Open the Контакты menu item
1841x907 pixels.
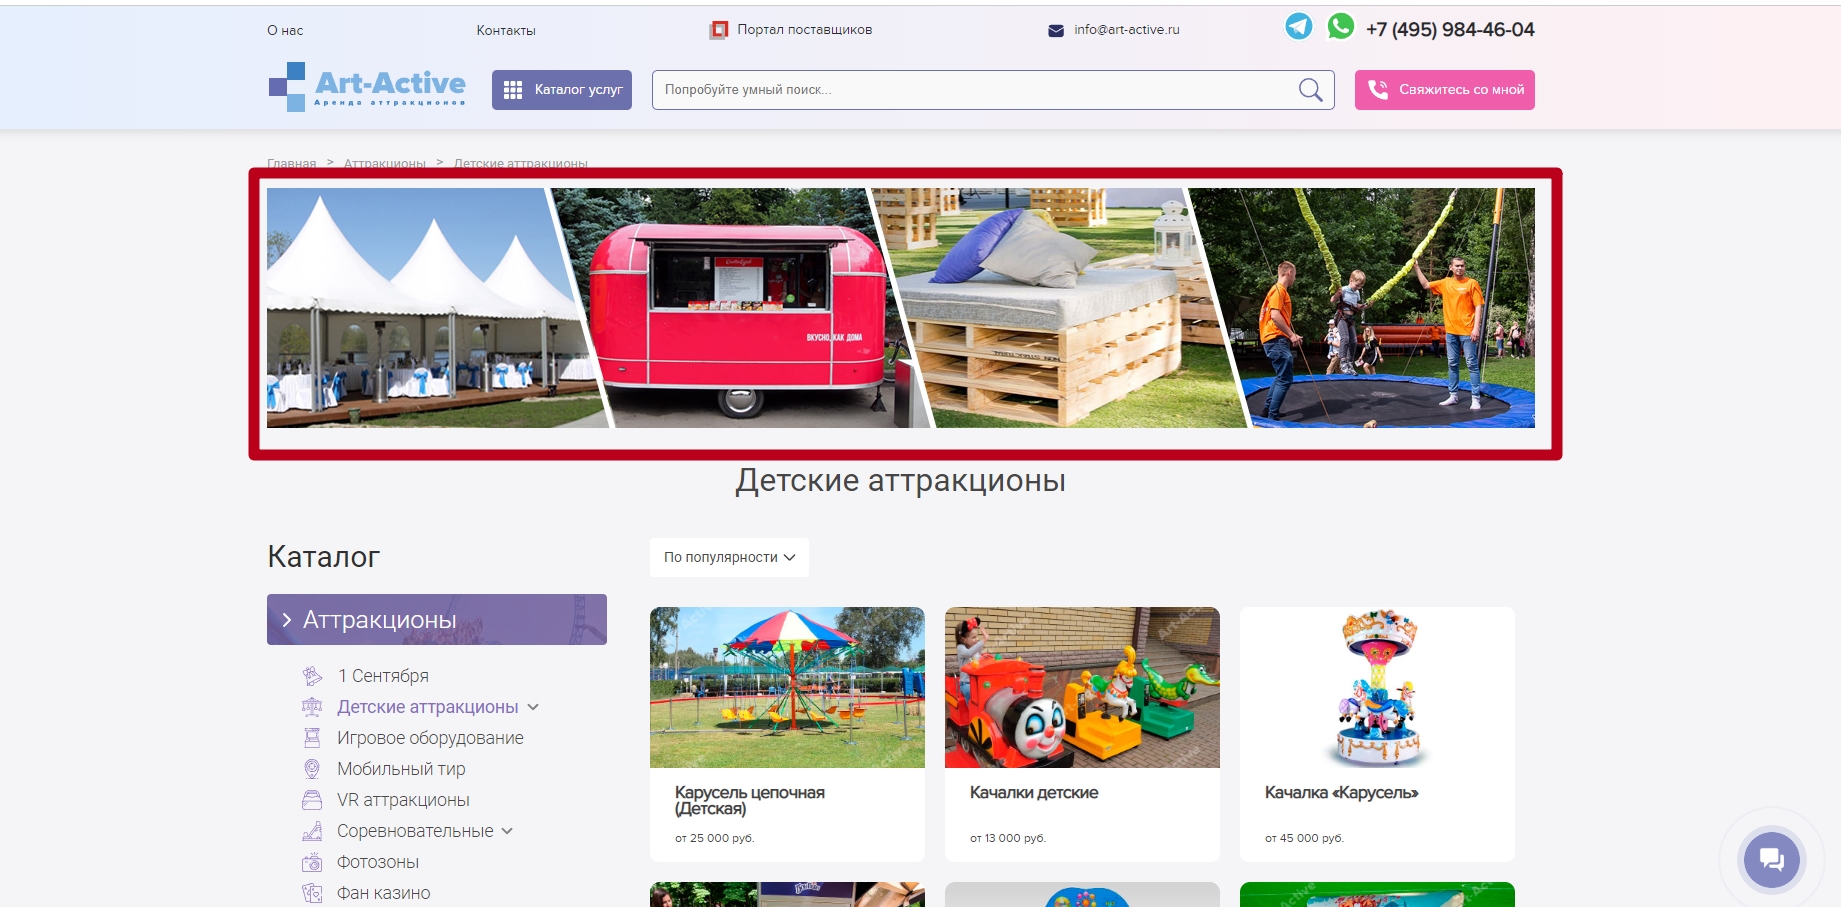coord(505,31)
